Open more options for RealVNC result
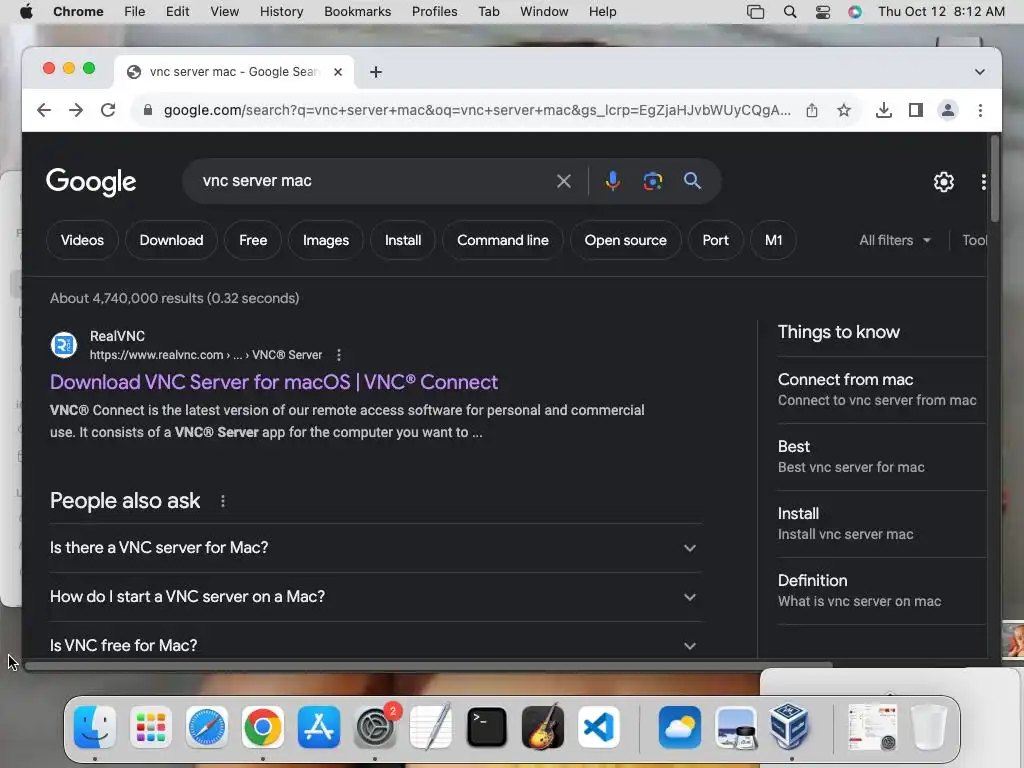This screenshot has width=1024, height=768. 338,355
